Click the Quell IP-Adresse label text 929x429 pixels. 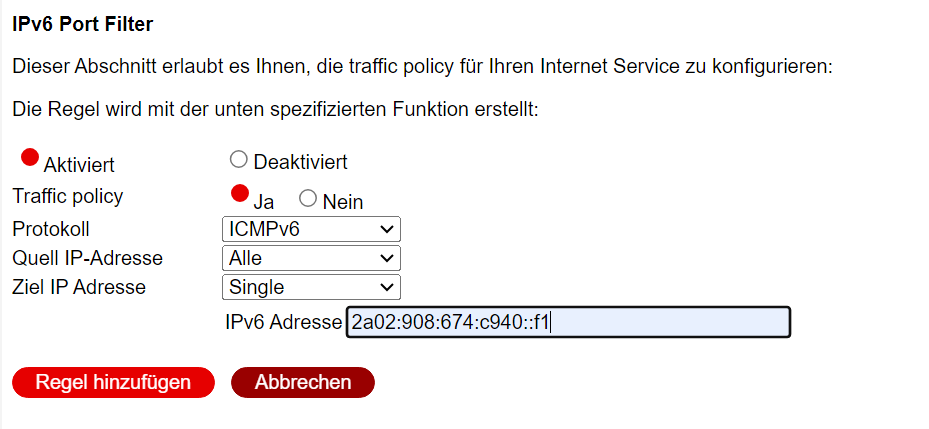pos(87,258)
